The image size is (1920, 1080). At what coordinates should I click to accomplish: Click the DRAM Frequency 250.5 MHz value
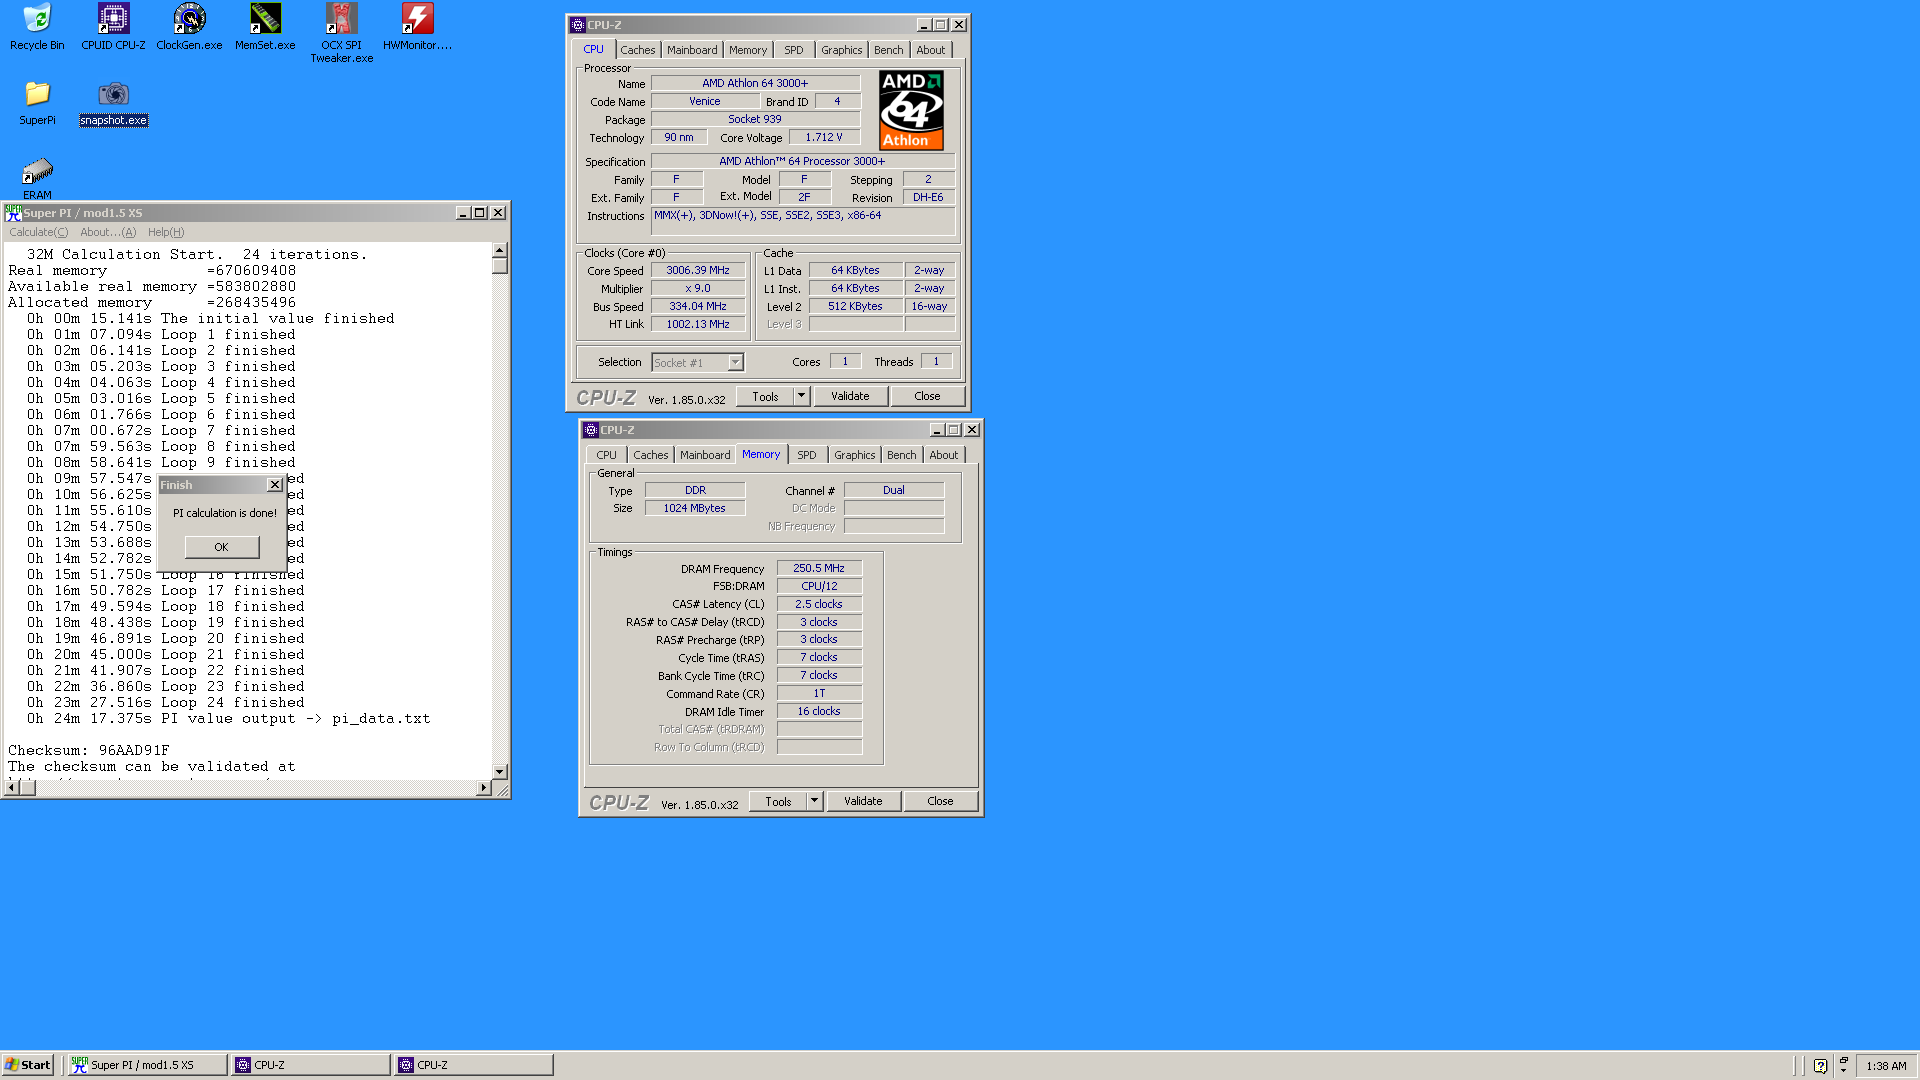[819, 568]
